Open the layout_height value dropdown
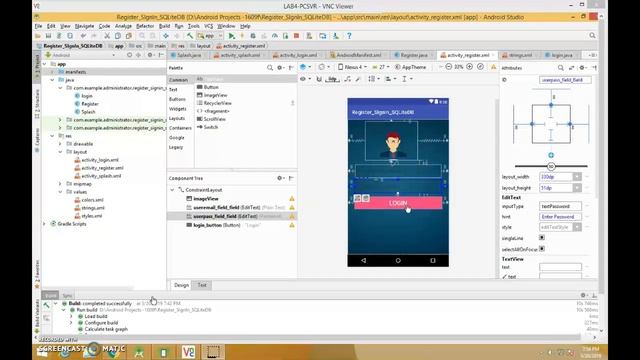 click(577, 188)
